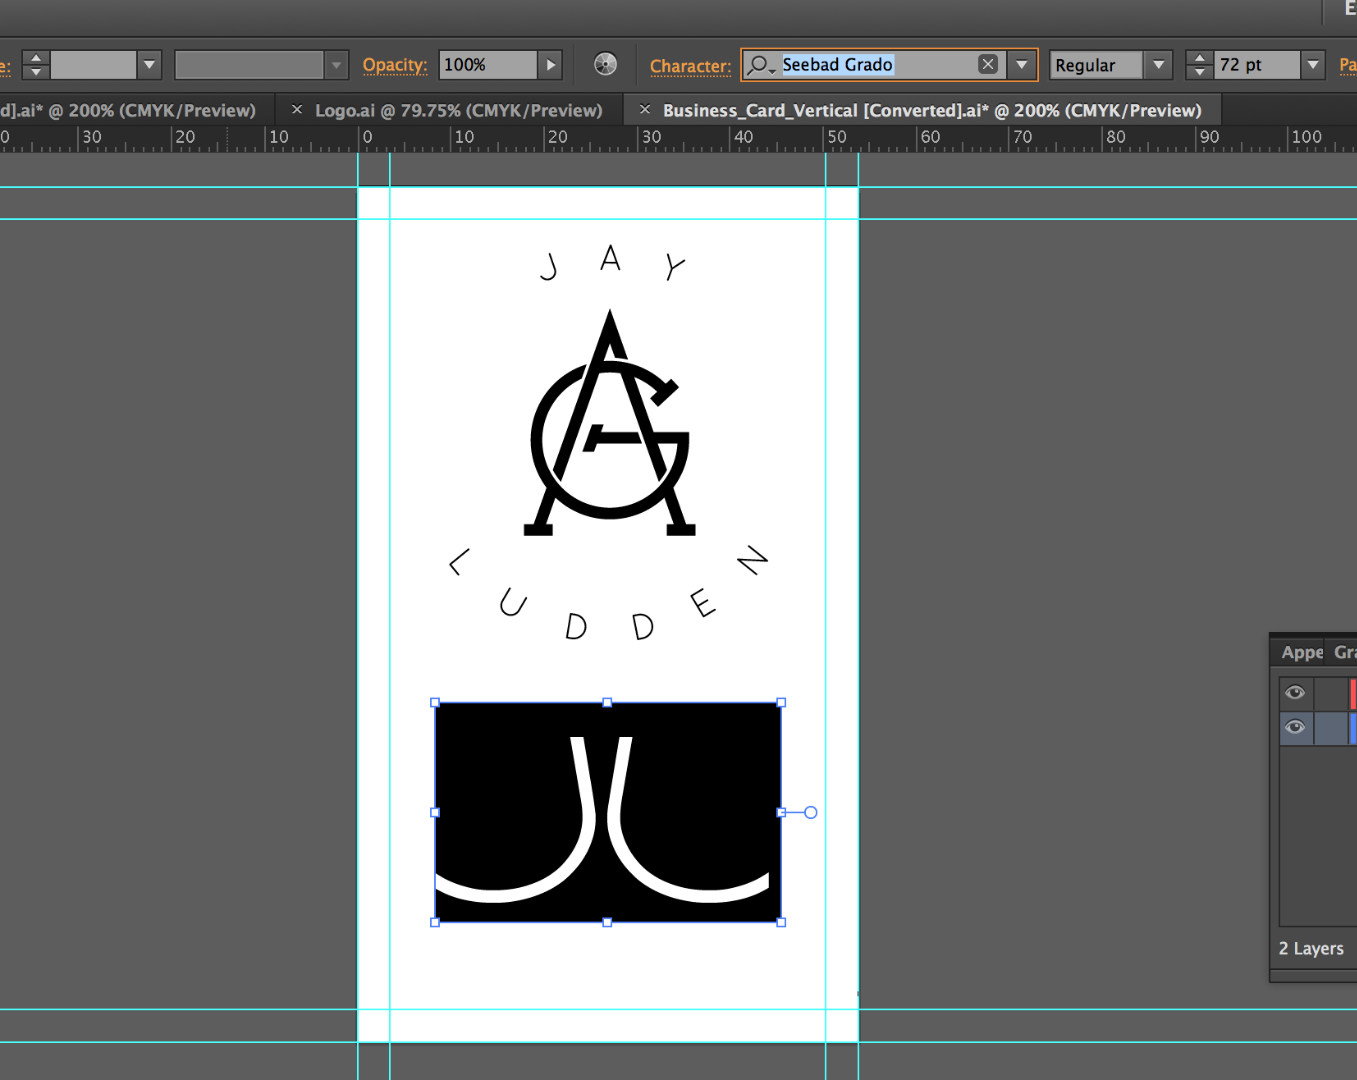
Task: Toggle visibility of the second layer
Action: [1295, 727]
